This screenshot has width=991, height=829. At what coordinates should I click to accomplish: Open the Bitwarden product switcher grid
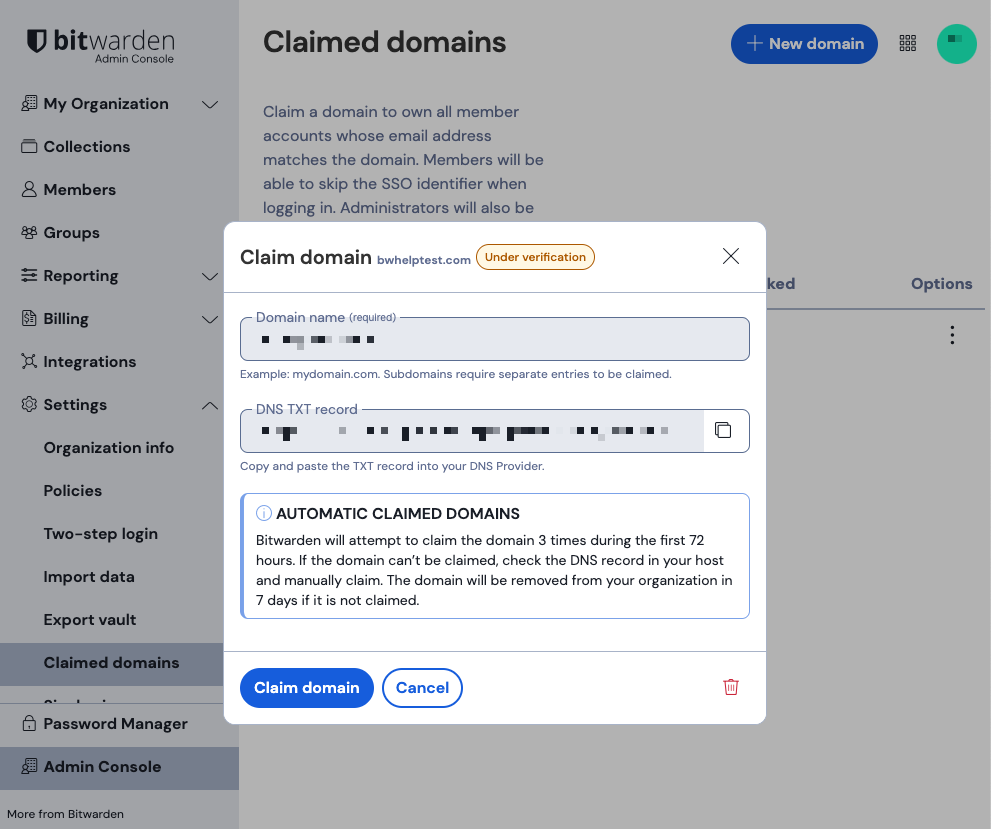(907, 43)
